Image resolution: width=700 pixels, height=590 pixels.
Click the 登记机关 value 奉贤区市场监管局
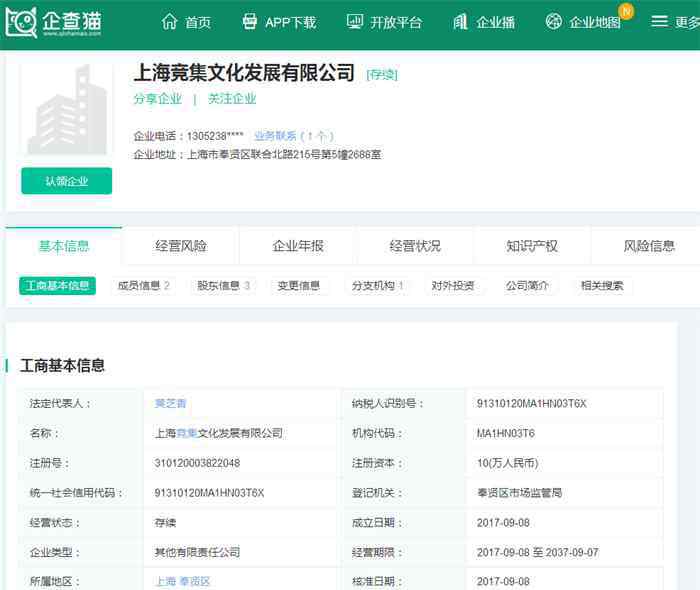(520, 493)
